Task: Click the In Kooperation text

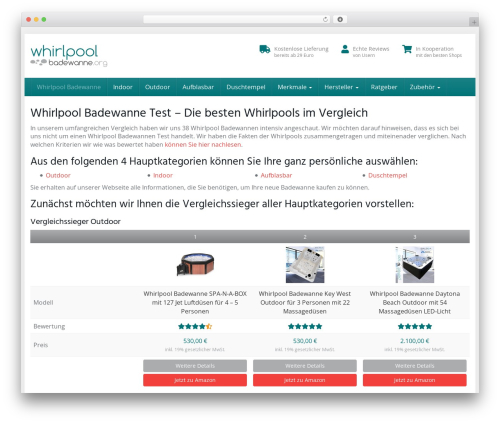Action: 434,49
